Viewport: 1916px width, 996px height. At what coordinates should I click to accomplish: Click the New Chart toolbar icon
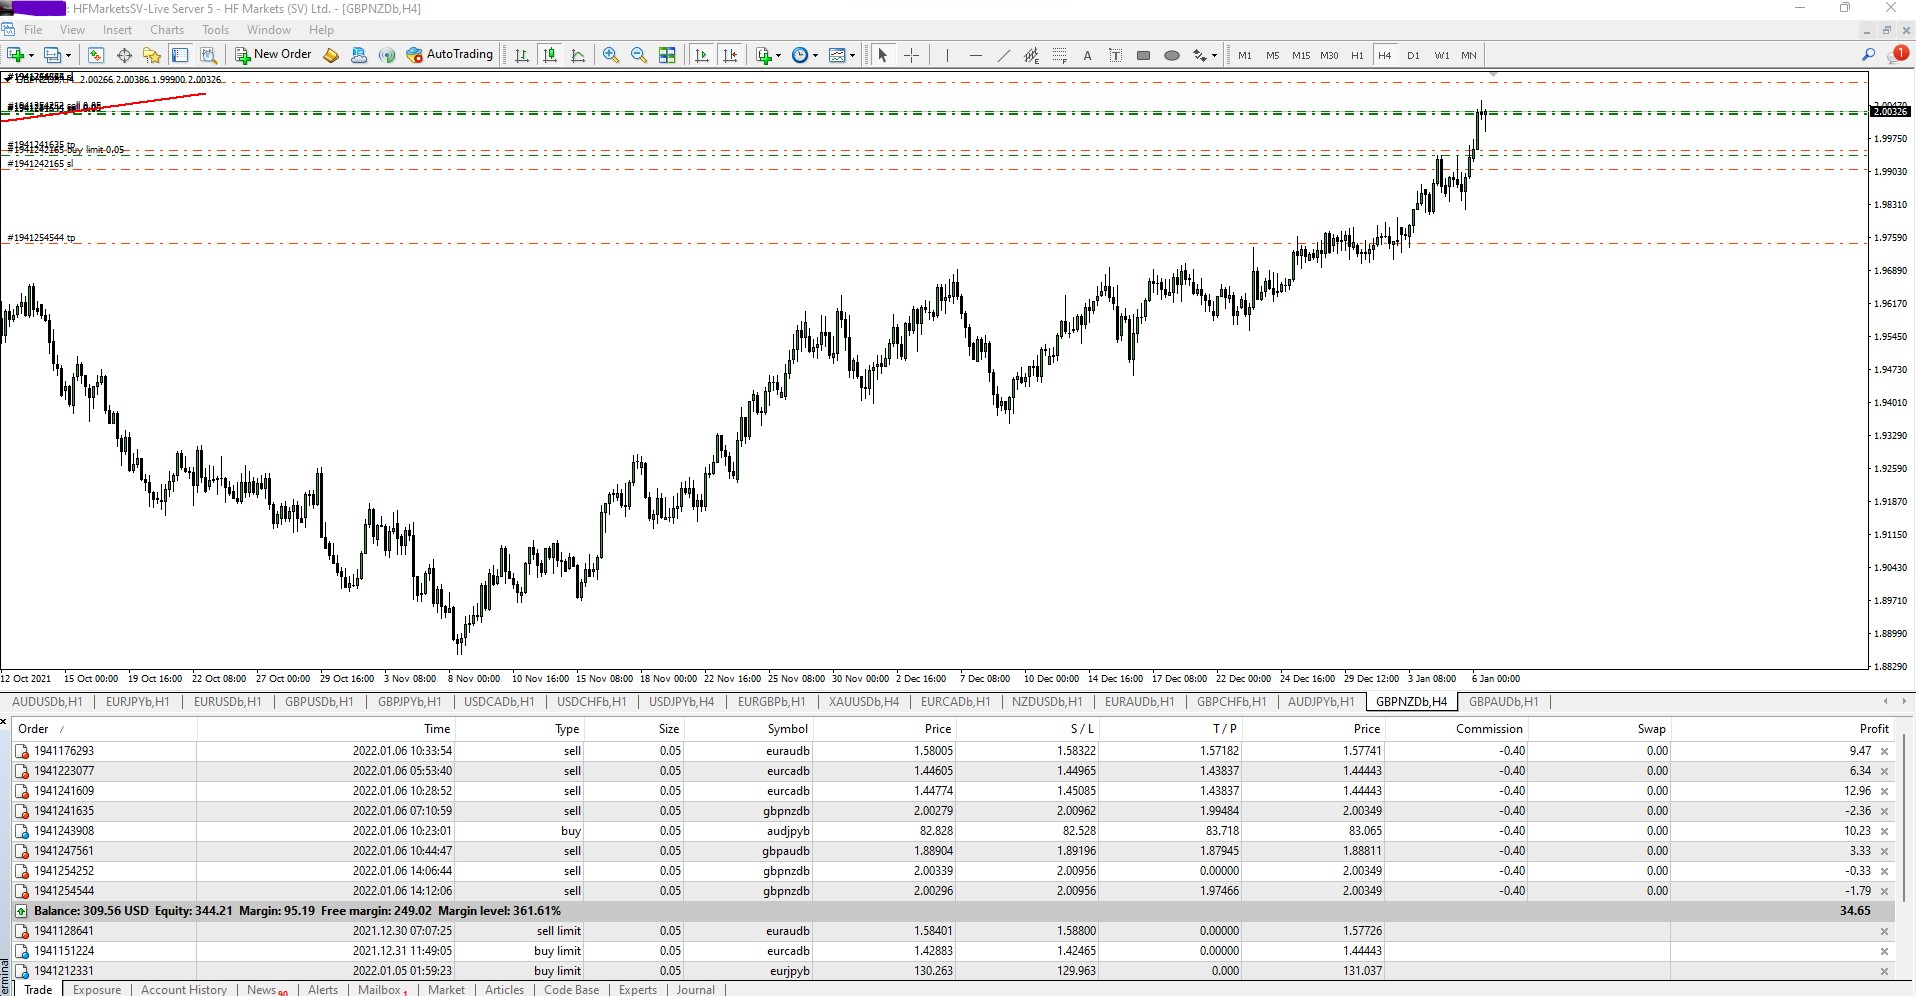[16, 55]
